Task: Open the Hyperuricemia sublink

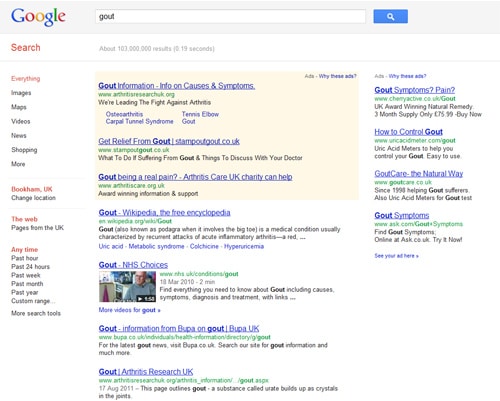Action: tap(244, 247)
